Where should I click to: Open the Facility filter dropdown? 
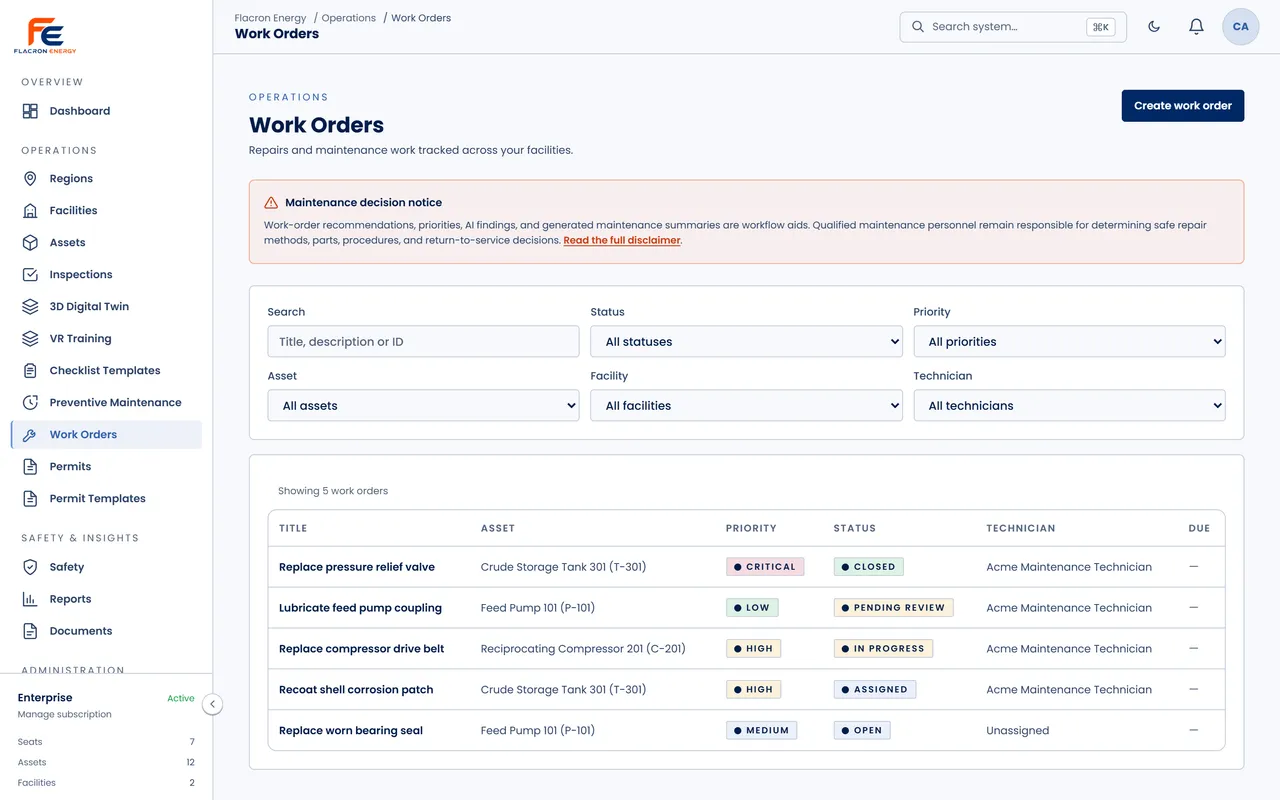point(746,406)
